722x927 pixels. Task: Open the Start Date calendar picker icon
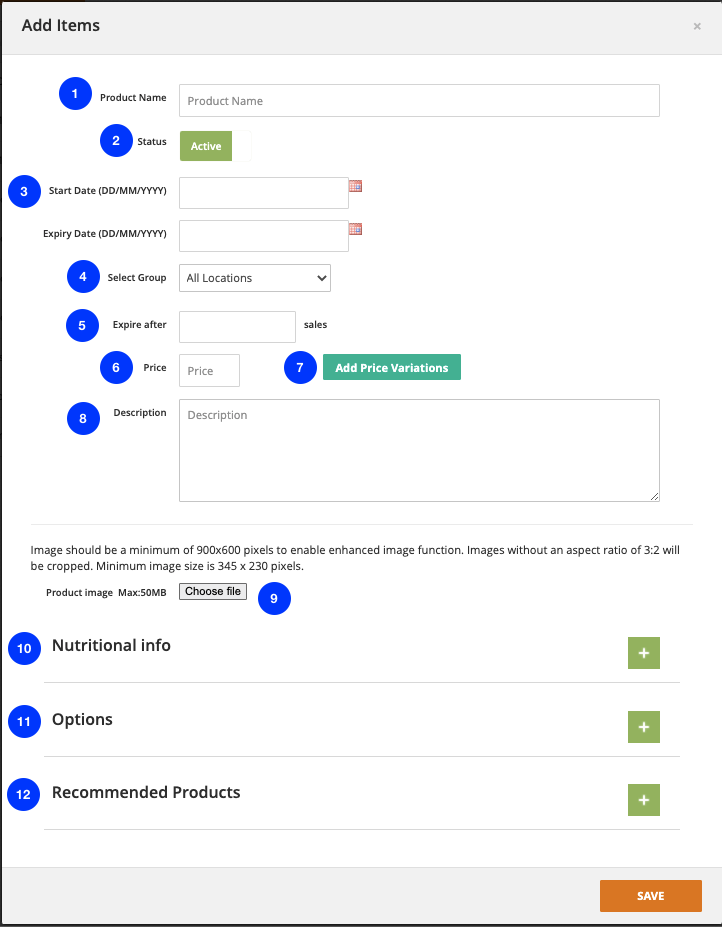point(355,186)
